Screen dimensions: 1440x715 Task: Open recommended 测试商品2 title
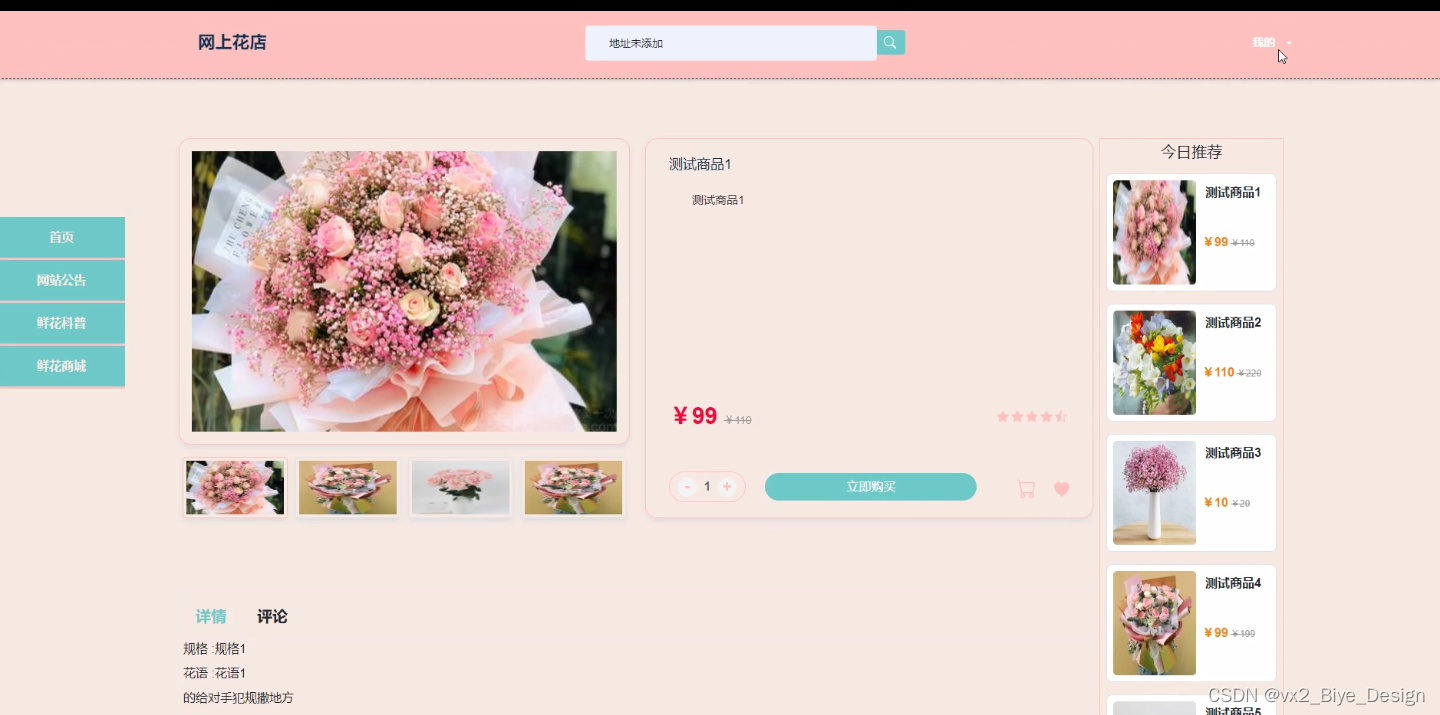(x=1233, y=323)
